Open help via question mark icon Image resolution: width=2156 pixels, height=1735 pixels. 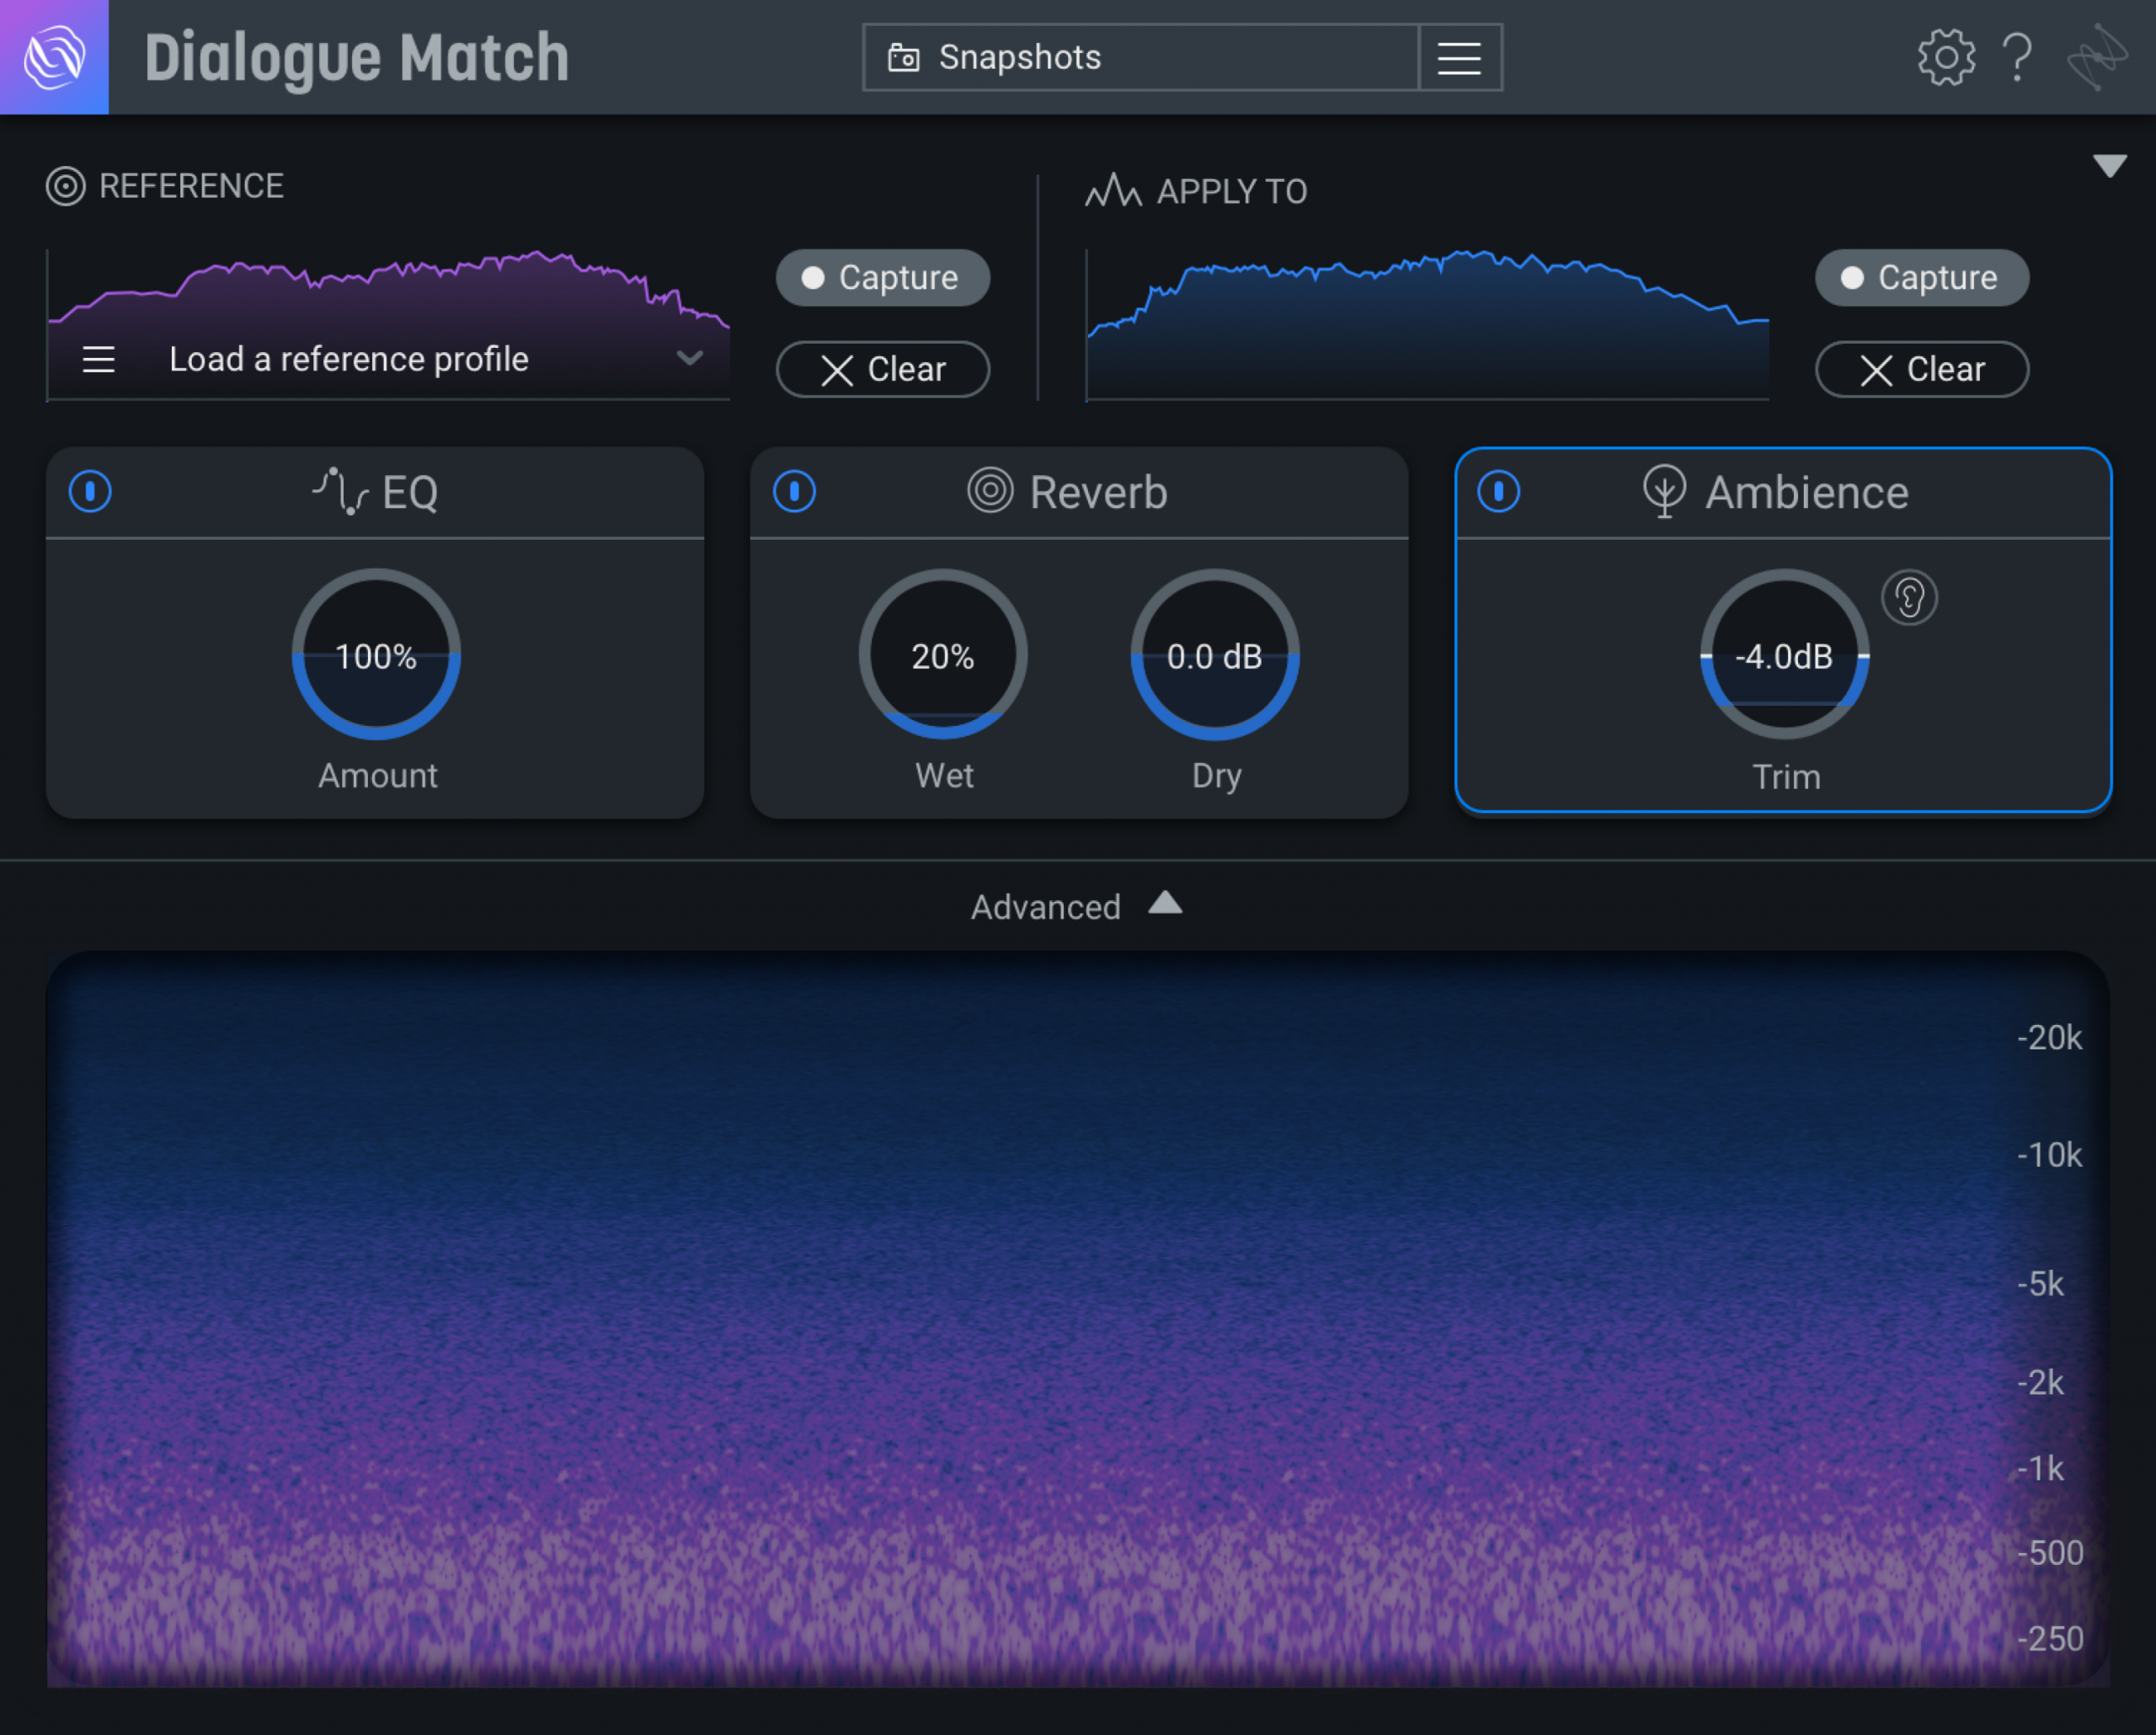pos(2018,57)
